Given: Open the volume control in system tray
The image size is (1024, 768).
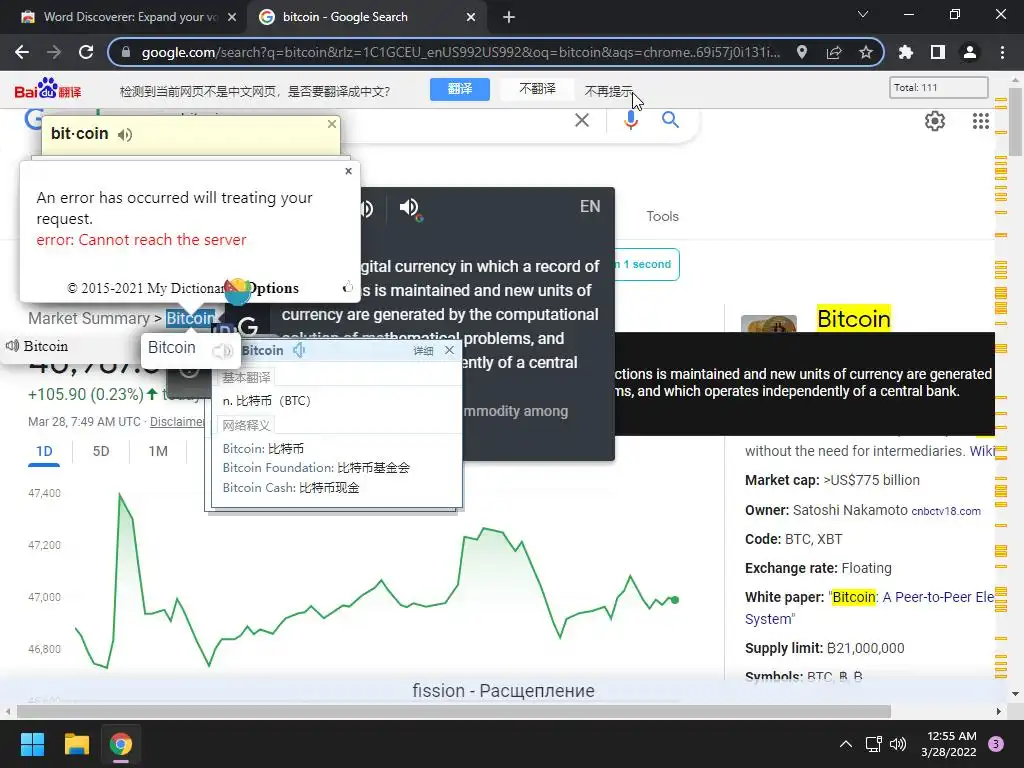Looking at the screenshot, I should [898, 744].
